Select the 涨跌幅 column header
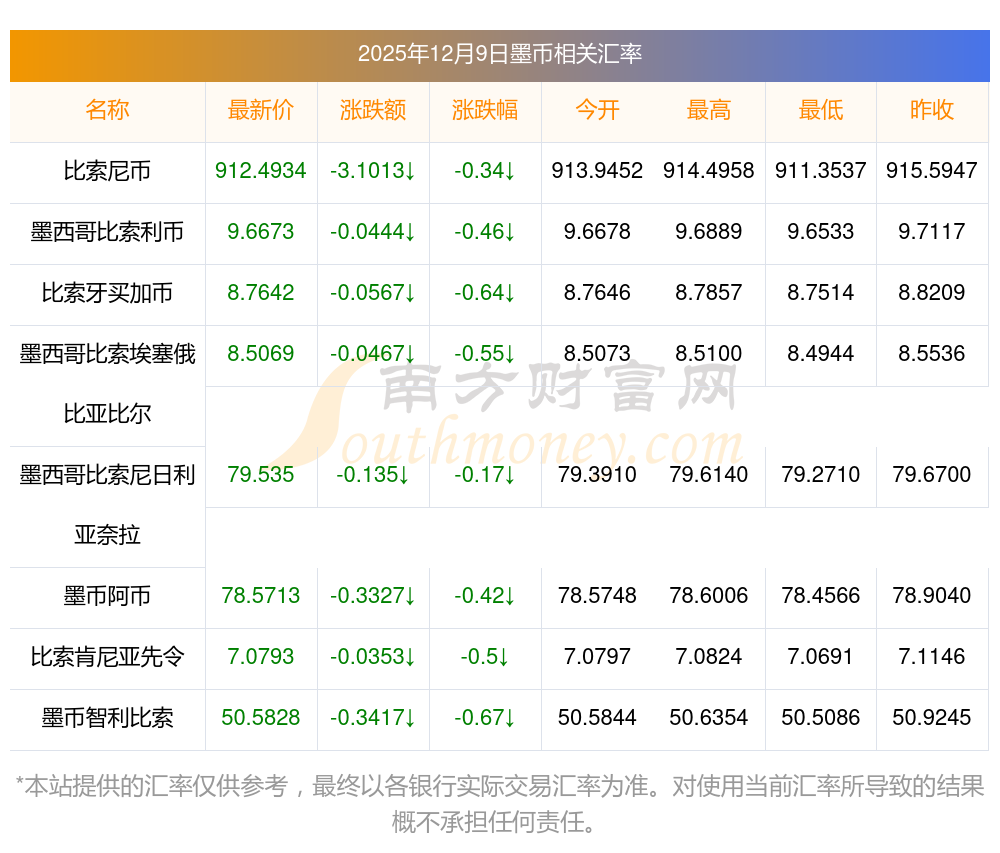Screen dimensions: 1000x853 485,110
